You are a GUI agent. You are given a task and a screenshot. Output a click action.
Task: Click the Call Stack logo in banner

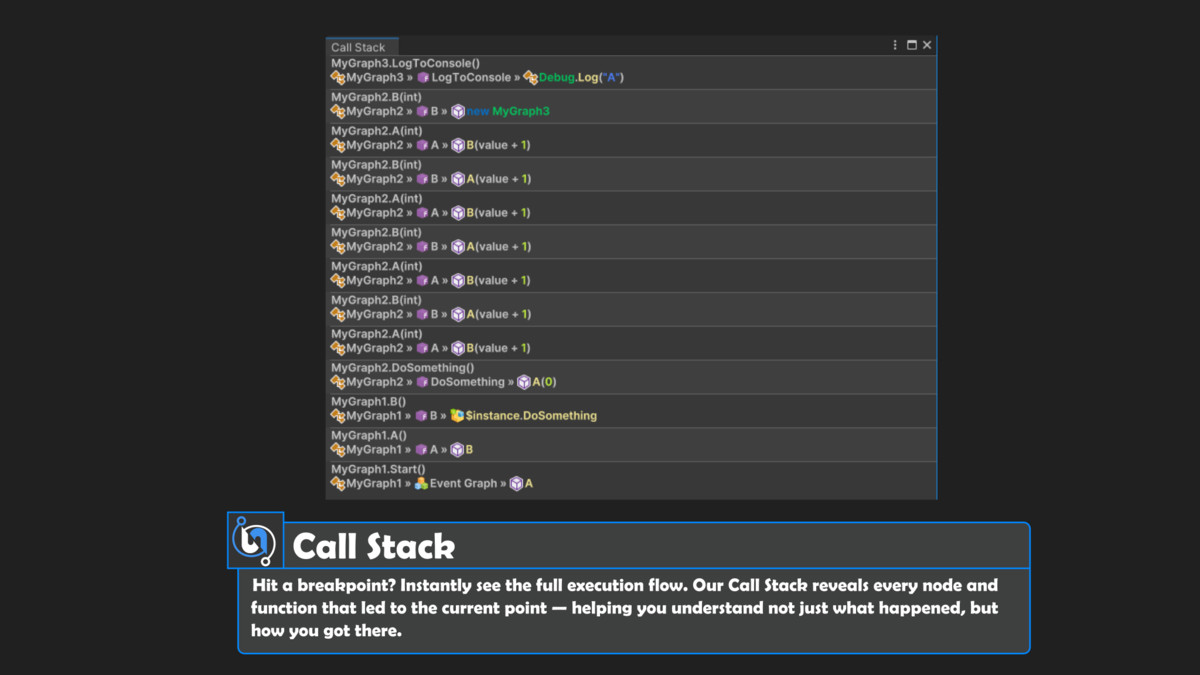254,541
